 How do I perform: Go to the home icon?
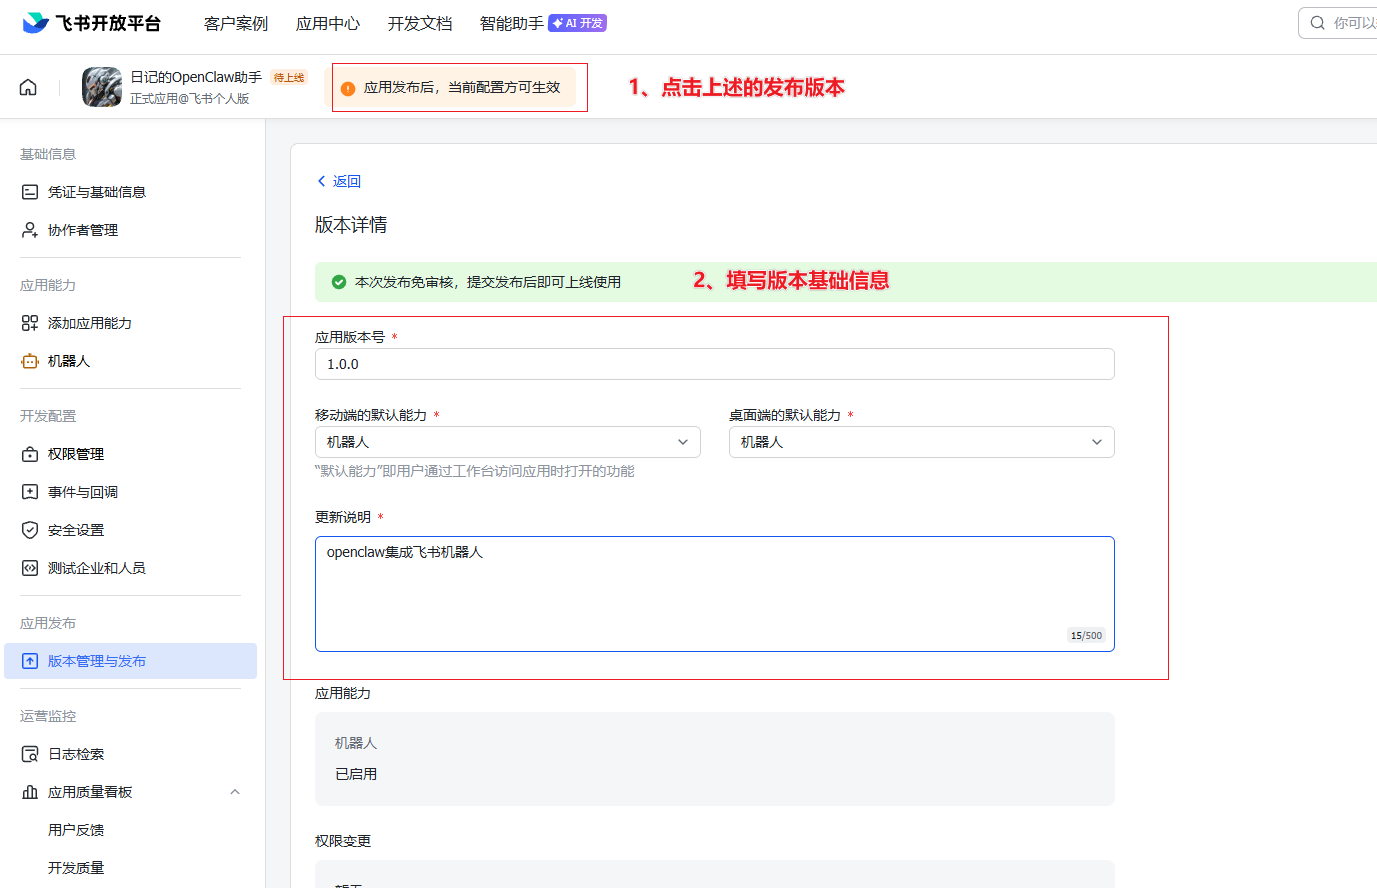pyautogui.click(x=28, y=87)
